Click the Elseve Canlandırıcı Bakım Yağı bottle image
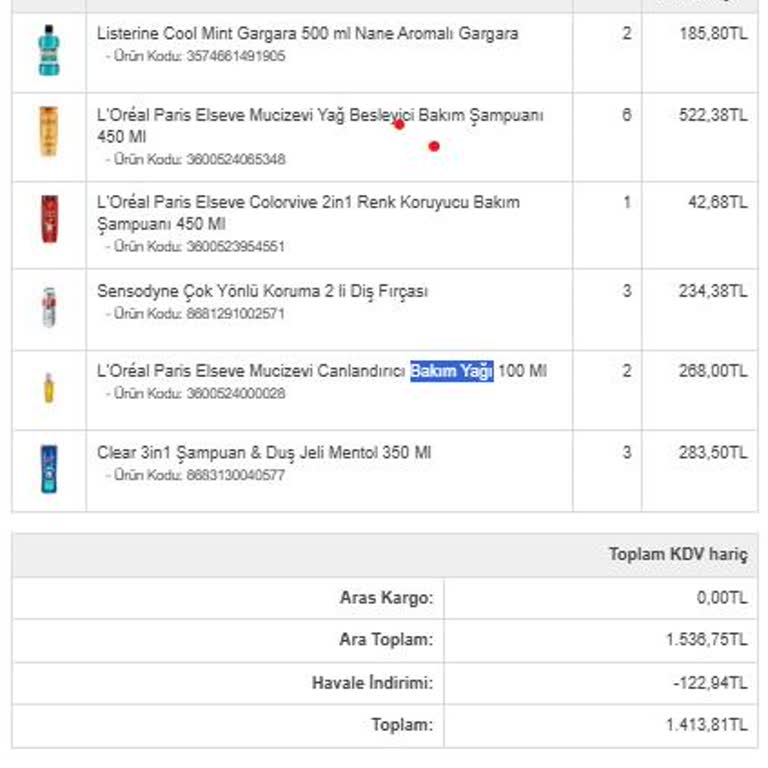This screenshot has width=768, height=768. pyautogui.click(x=48, y=388)
